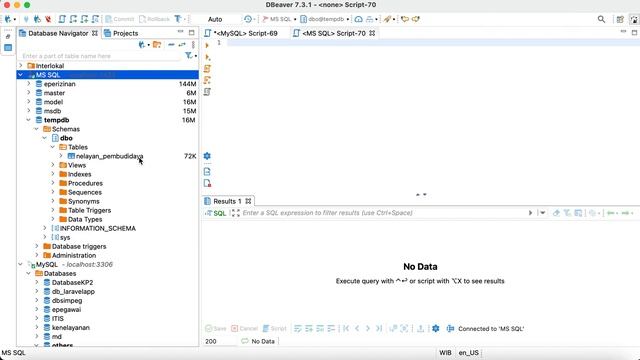
Task: Expand the Interlokal connection folder
Action: [x=21, y=65]
